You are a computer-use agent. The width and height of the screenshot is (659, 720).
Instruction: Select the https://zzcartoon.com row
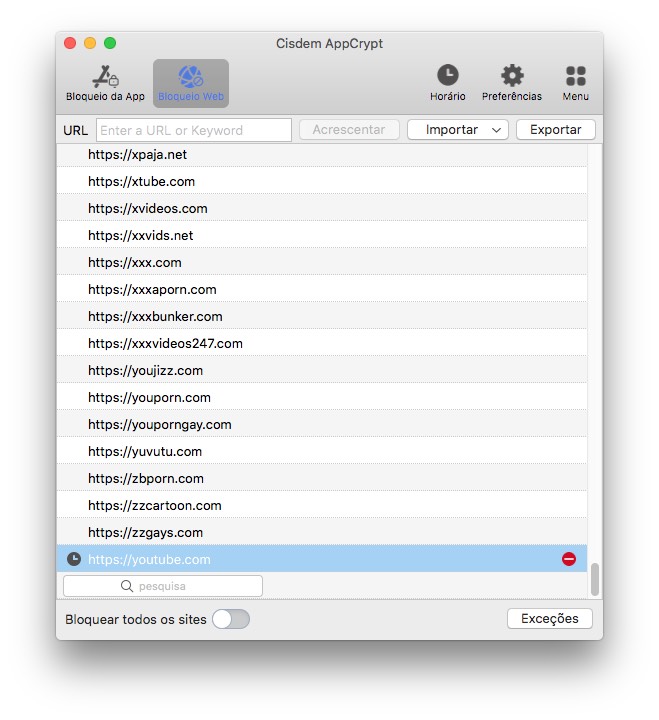pyautogui.click(x=321, y=506)
